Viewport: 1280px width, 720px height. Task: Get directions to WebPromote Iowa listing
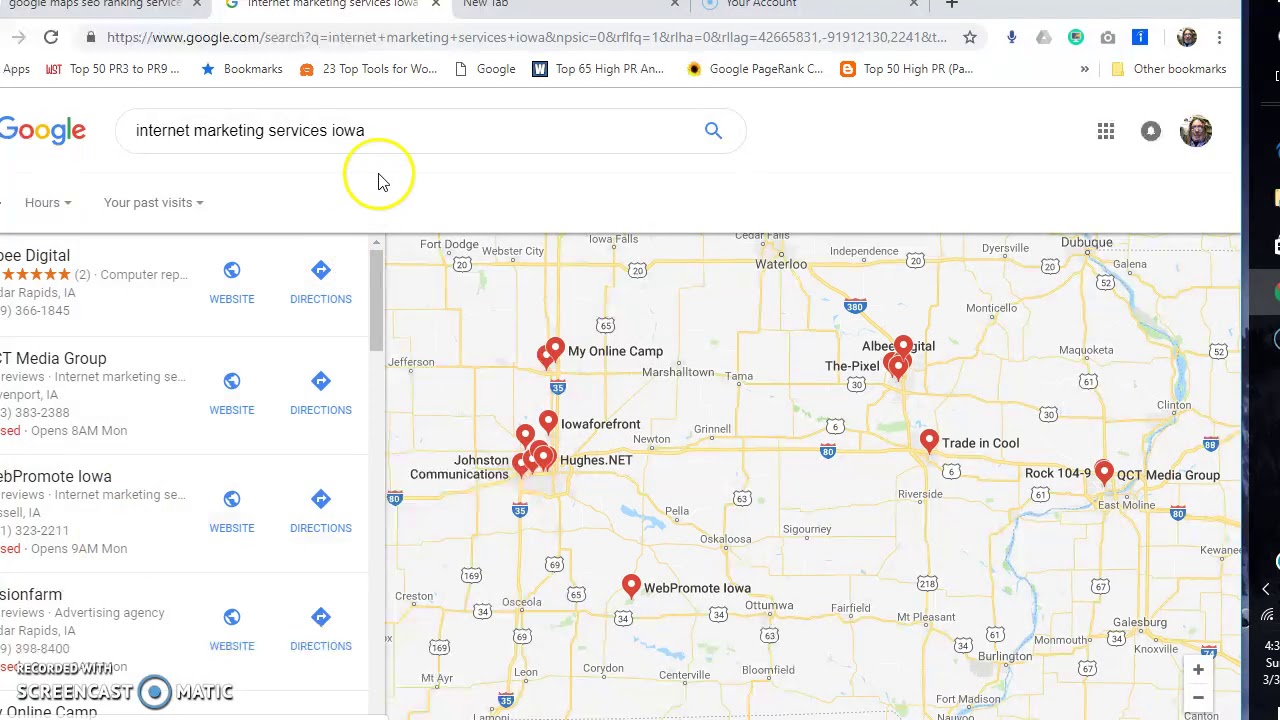(x=321, y=511)
